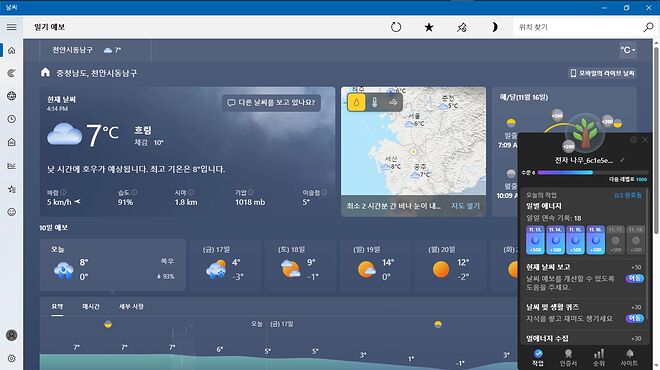Toggle dark mode with the moon icon
660x370 pixels.
point(495,27)
